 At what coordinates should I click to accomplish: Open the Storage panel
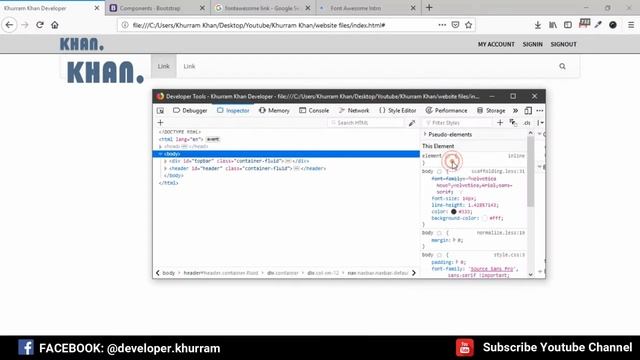491,111
